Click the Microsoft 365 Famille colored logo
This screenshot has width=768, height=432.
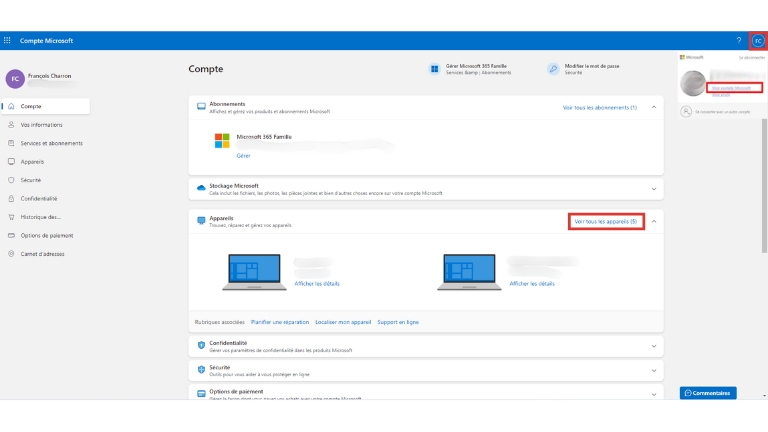click(222, 140)
